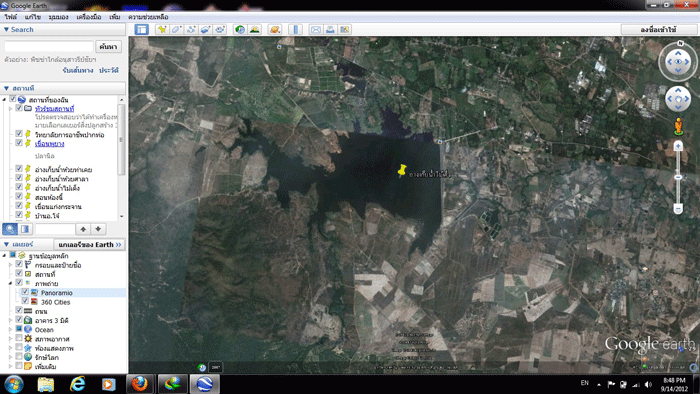Open the historical imagery clock tool

pyautogui.click(x=240, y=29)
